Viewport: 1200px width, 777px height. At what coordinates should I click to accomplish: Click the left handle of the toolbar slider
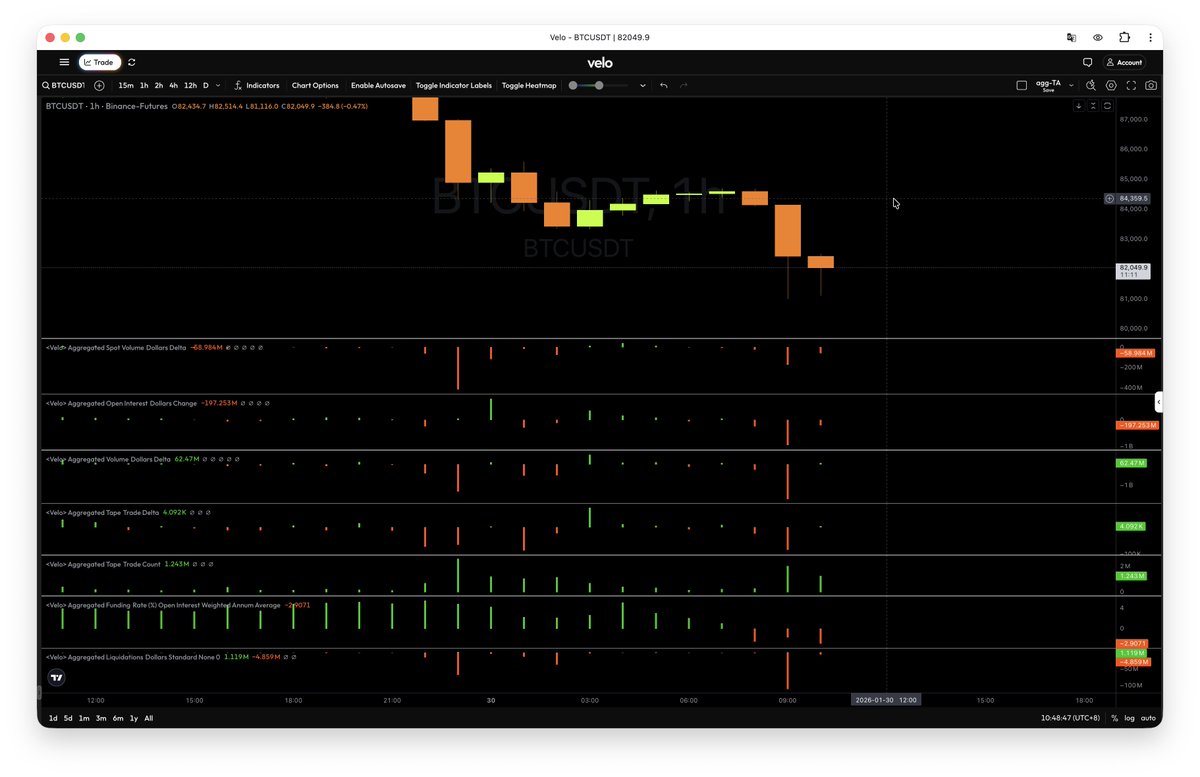click(x=573, y=86)
